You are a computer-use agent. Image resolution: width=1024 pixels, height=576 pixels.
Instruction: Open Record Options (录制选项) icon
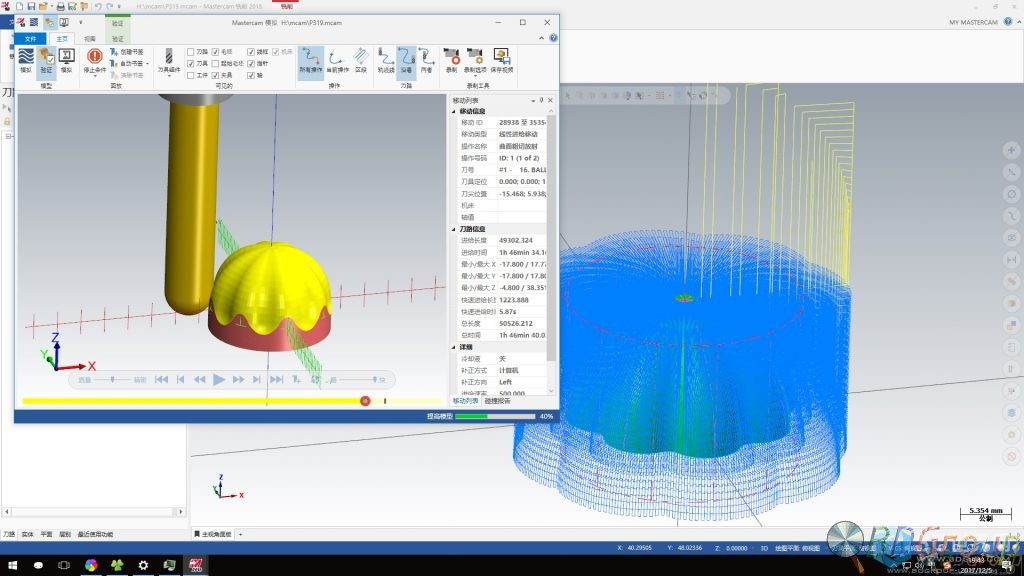coord(475,61)
